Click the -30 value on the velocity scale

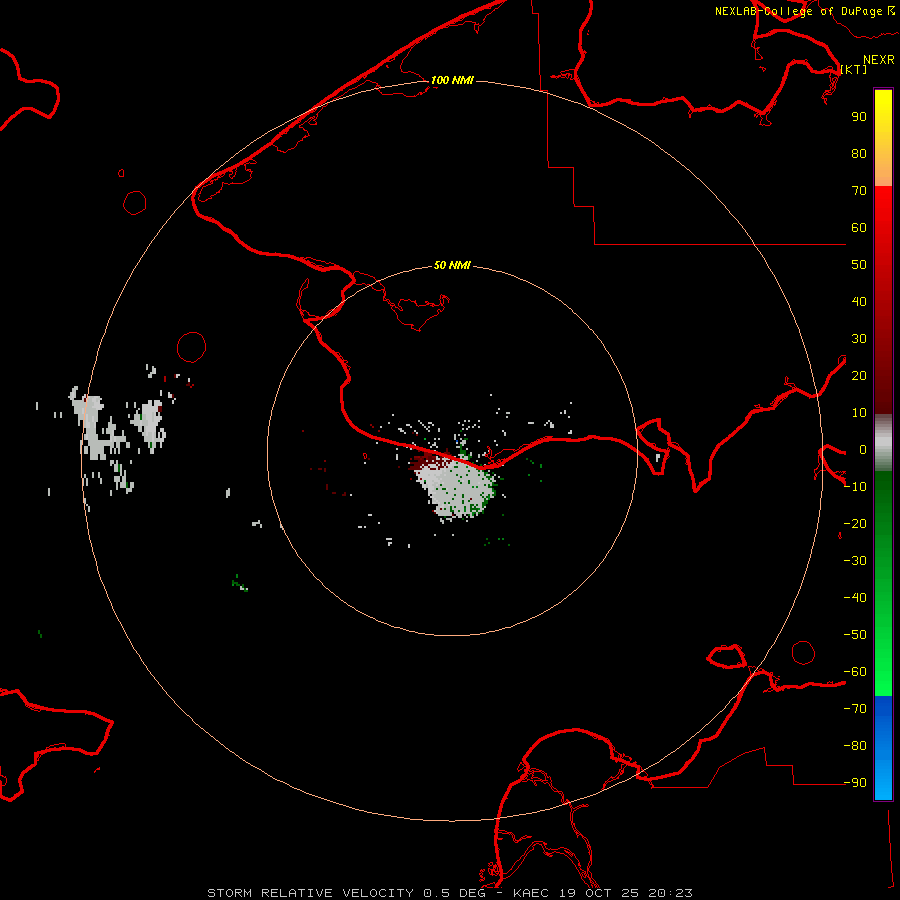[x=855, y=561]
